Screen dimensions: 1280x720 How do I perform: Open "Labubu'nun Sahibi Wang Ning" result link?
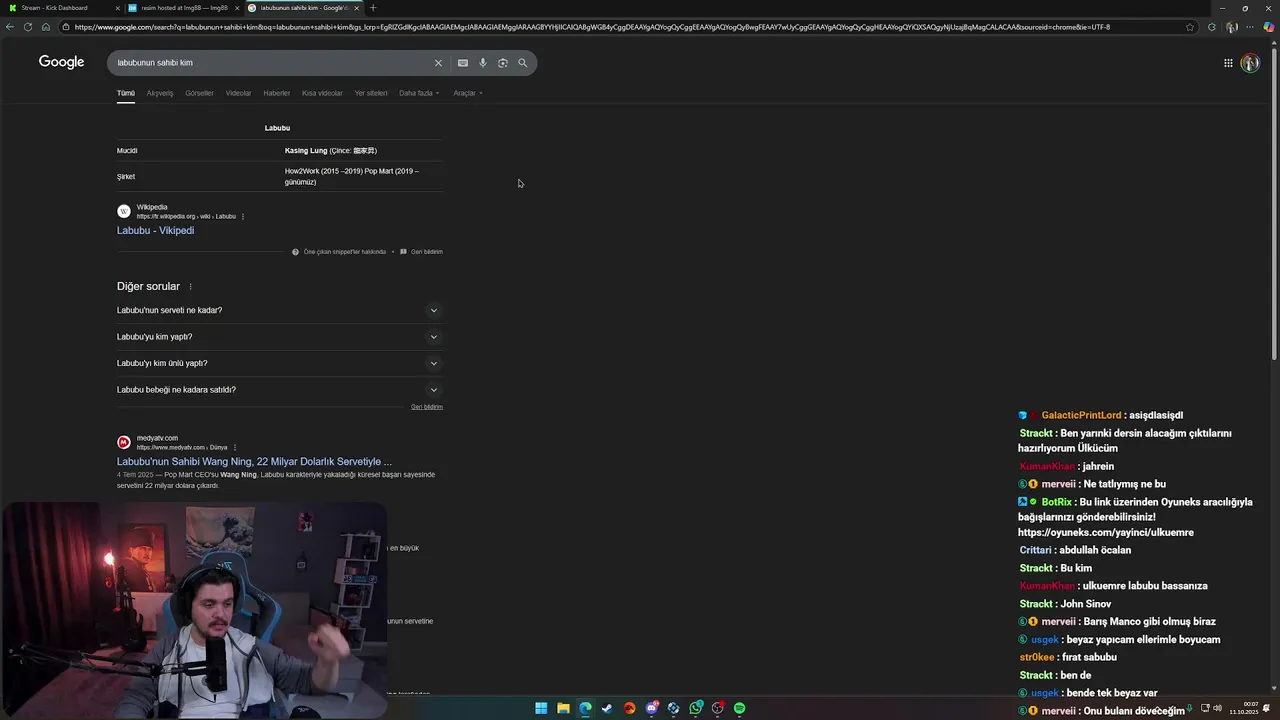point(254,462)
